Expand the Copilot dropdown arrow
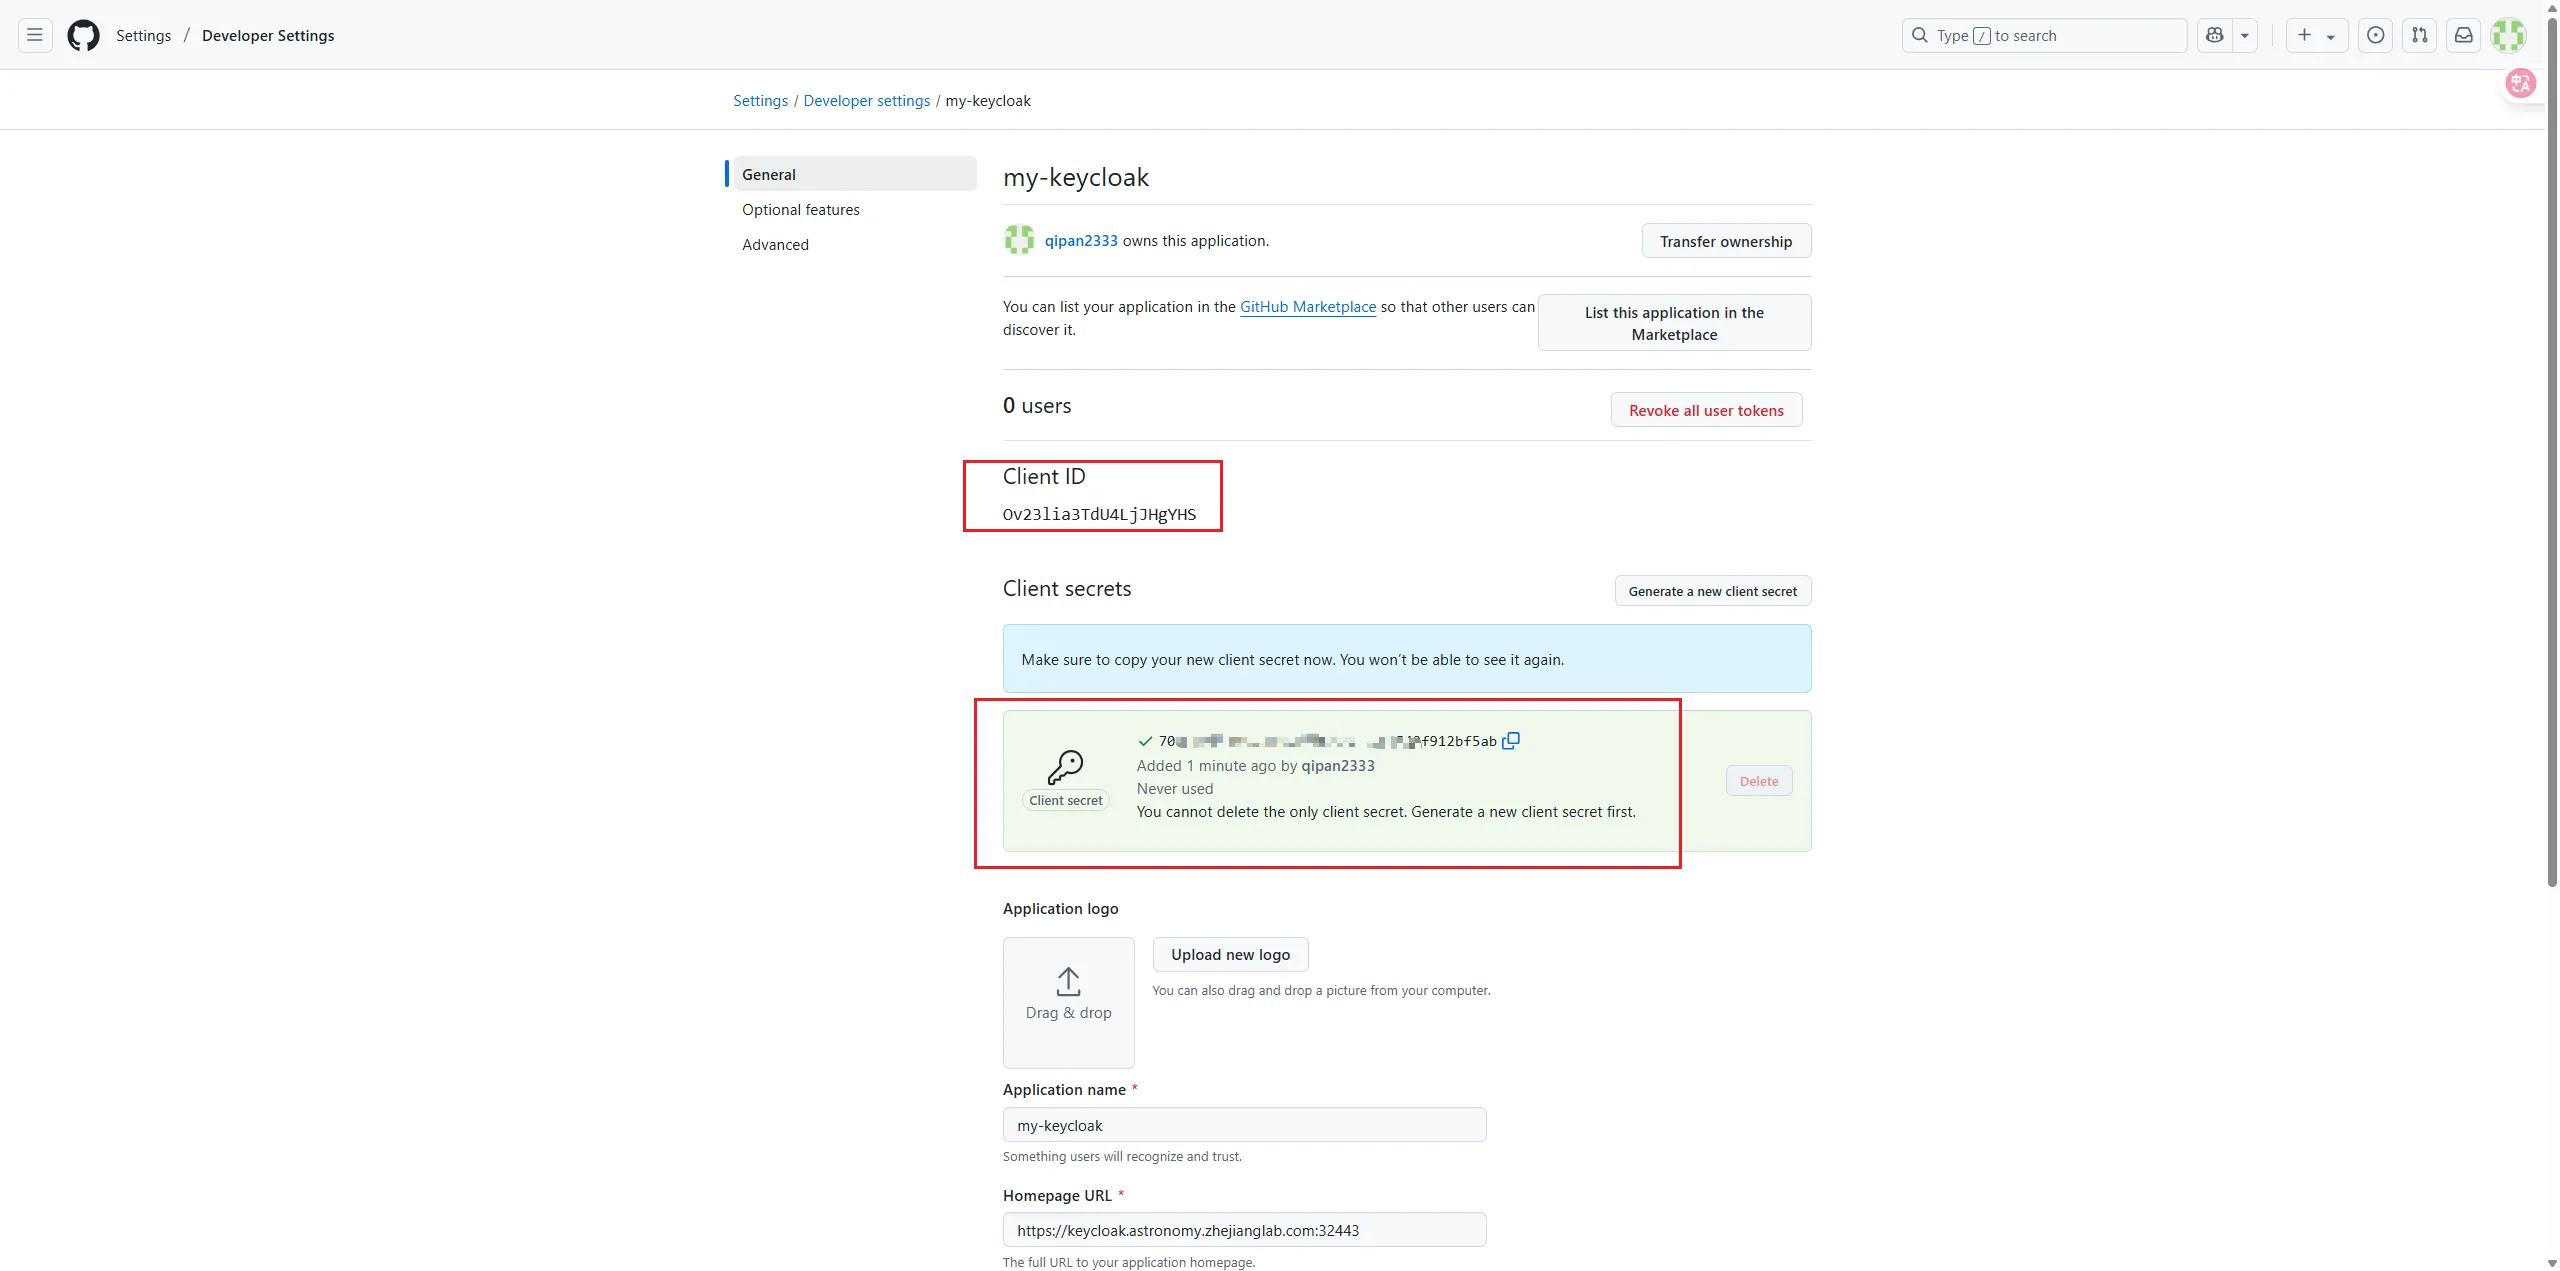2560x1271 pixels. click(x=2245, y=35)
